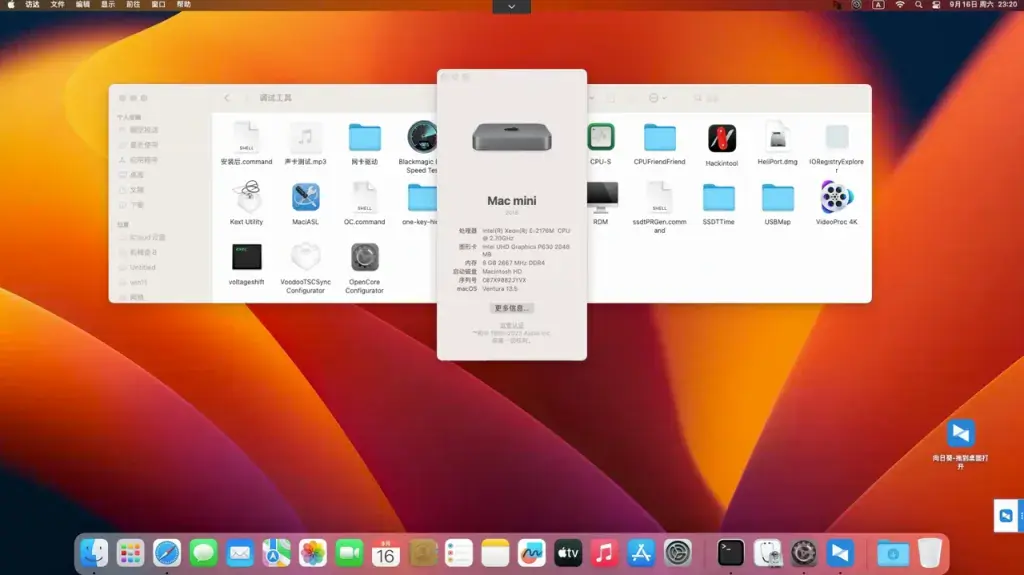Open the Trash in the Dock
The image size is (1024, 575).
pyautogui.click(x=929, y=553)
